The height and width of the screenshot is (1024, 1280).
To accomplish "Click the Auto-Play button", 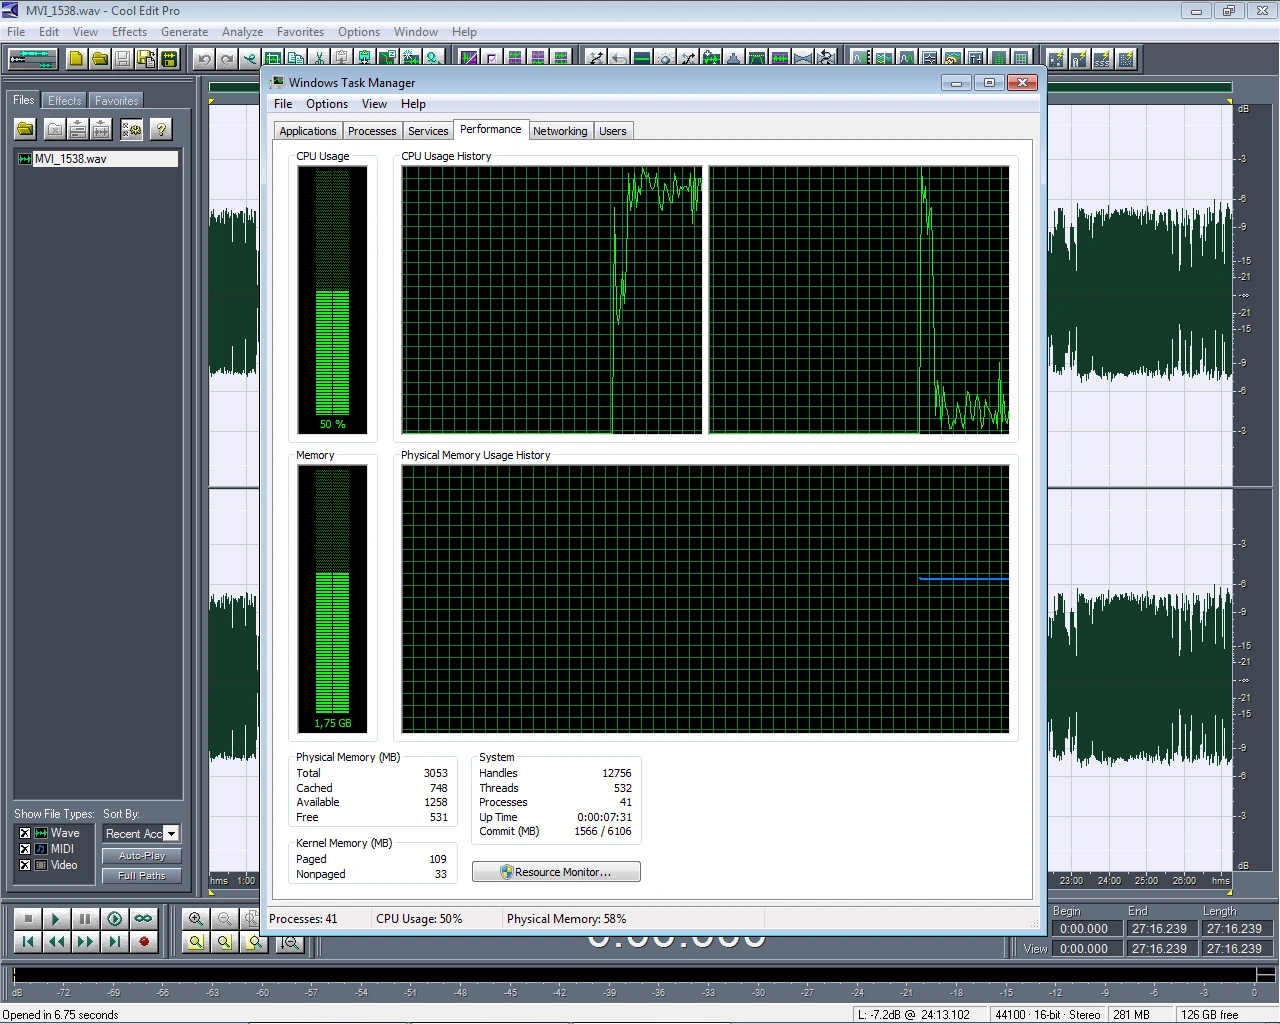I will (142, 856).
